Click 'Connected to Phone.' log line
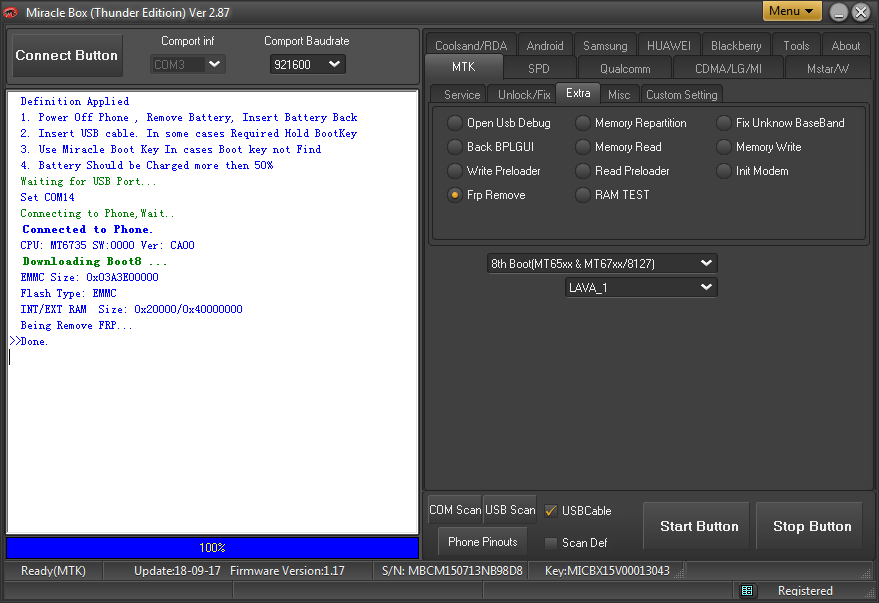This screenshot has height=603, width=879. (87, 229)
